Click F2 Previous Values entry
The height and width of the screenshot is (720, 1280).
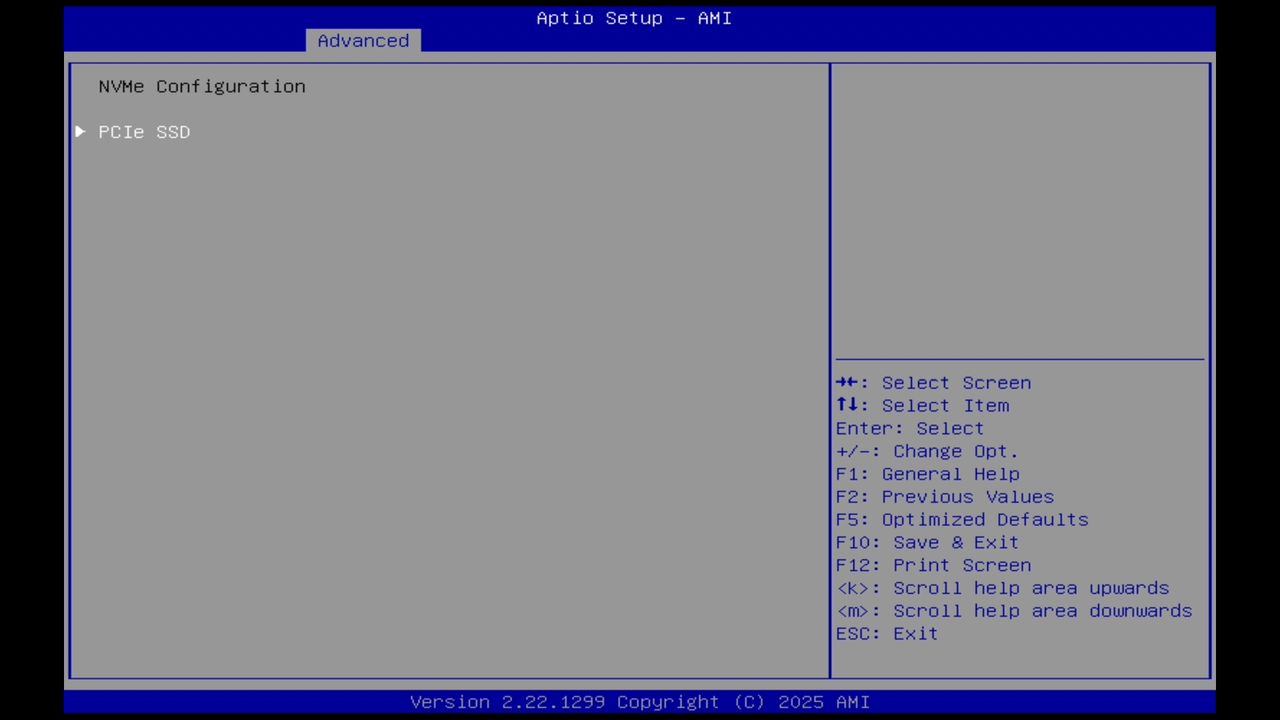[944, 496]
